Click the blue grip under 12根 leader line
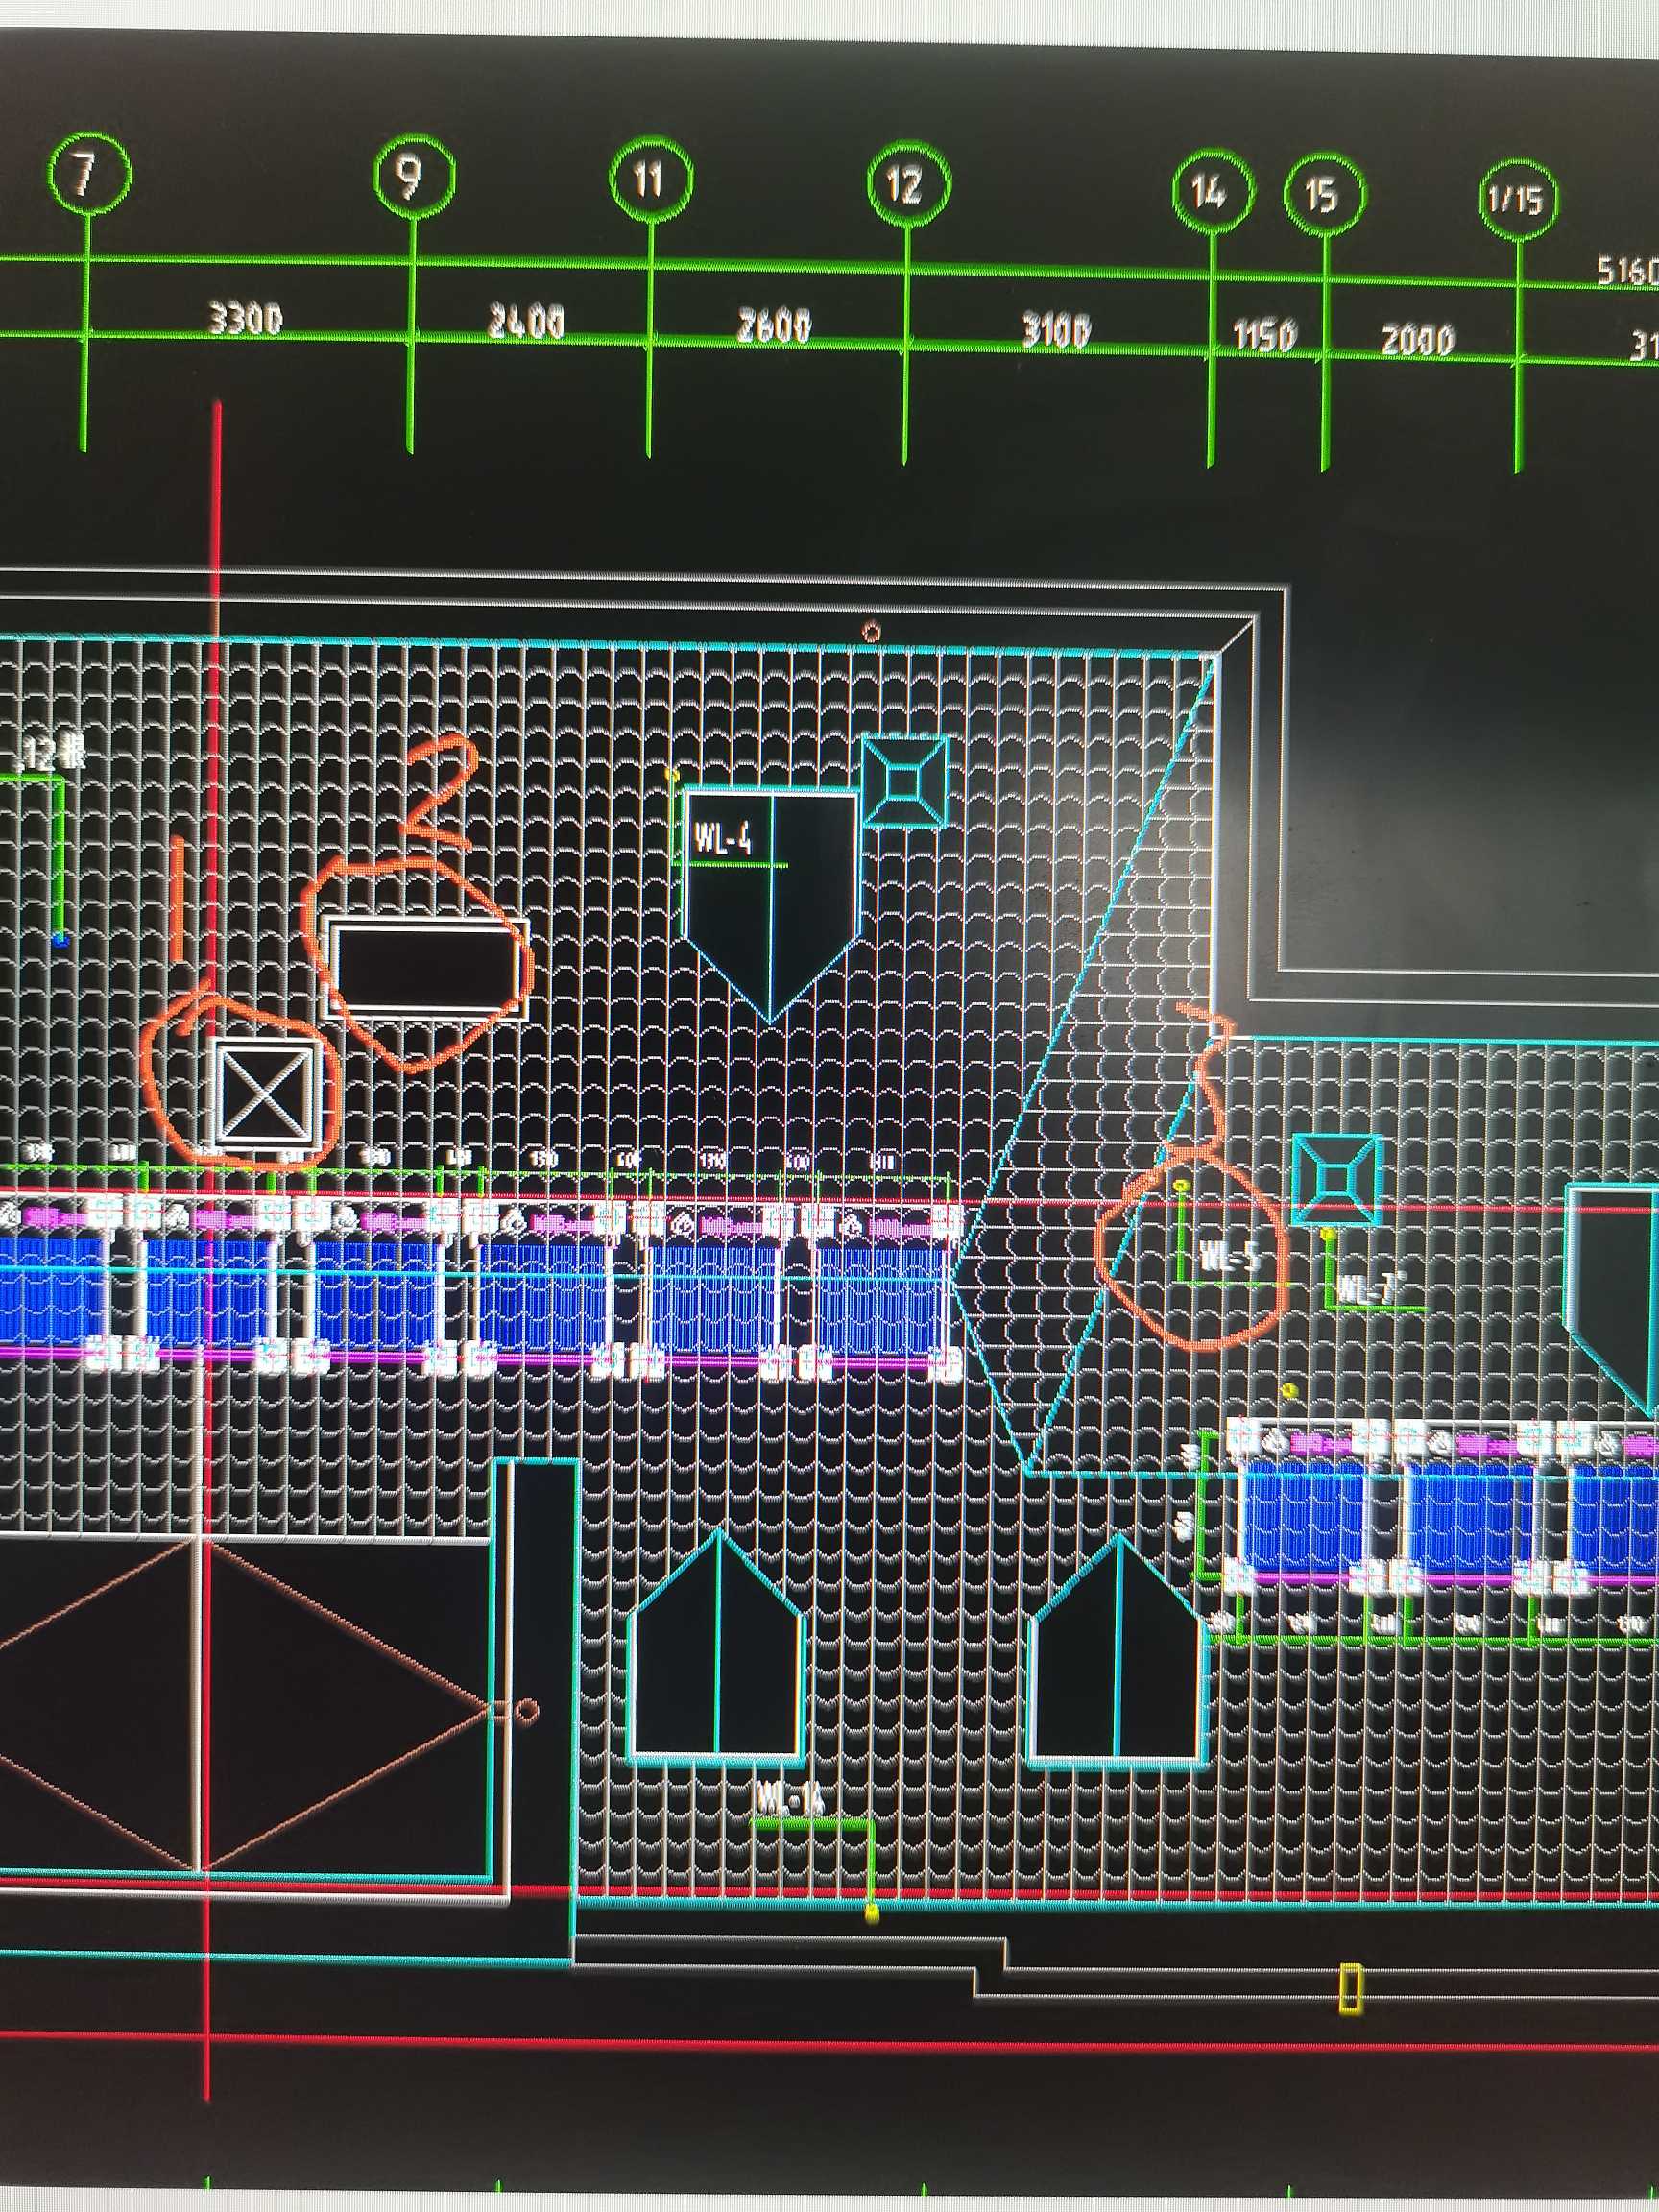 pos(60,939)
